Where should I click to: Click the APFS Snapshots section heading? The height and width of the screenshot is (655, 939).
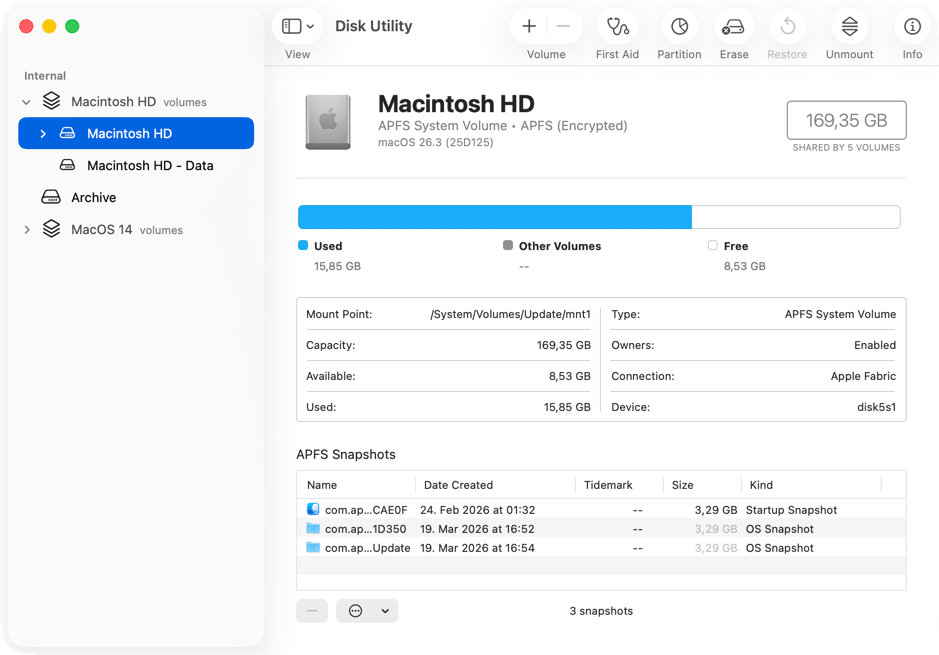pos(346,454)
